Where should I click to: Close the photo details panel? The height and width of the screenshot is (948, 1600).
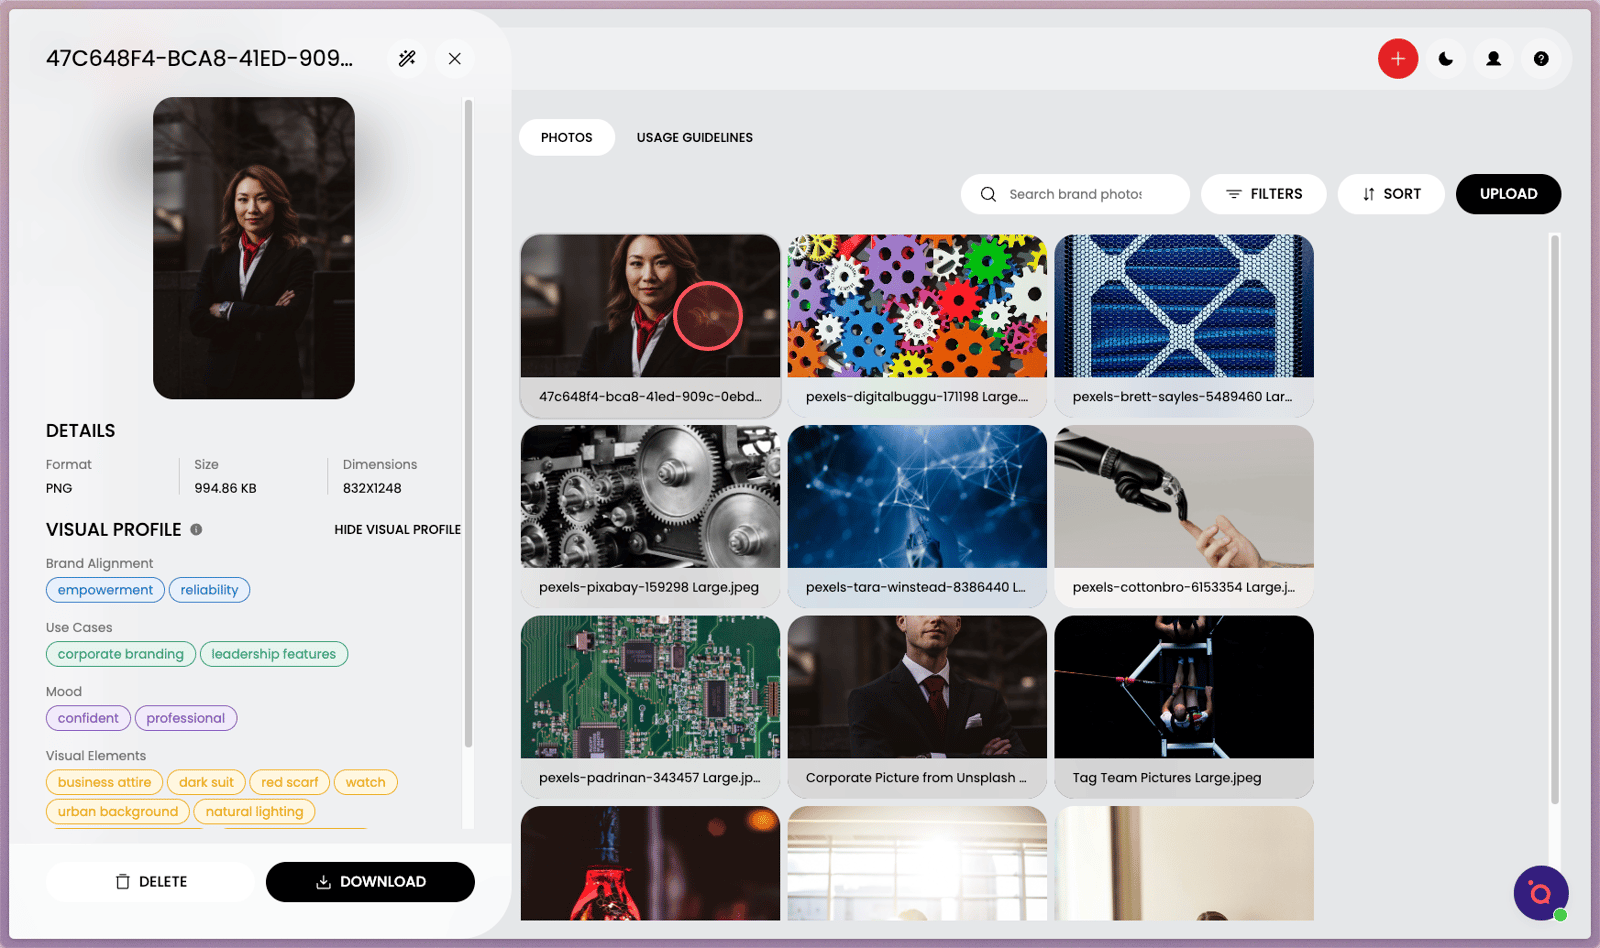pyautogui.click(x=455, y=58)
